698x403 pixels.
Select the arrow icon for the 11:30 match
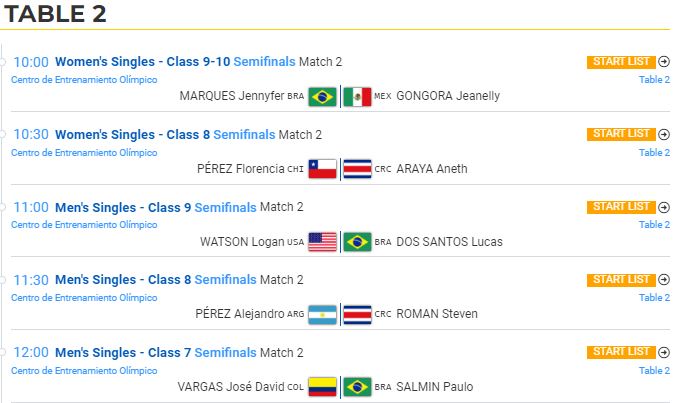pos(664,279)
